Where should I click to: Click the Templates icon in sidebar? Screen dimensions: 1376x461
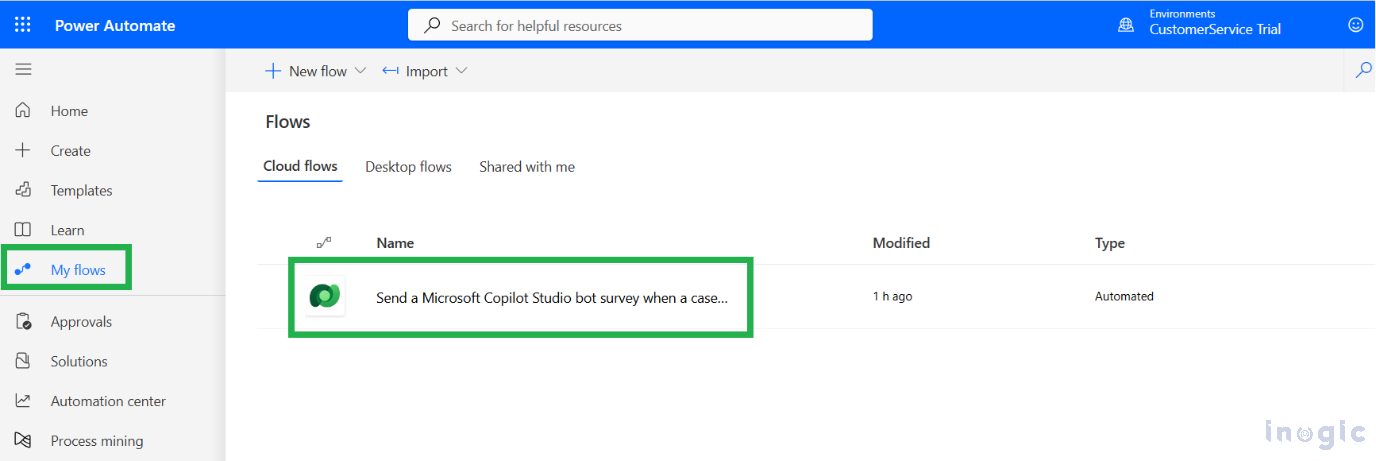click(x=23, y=190)
